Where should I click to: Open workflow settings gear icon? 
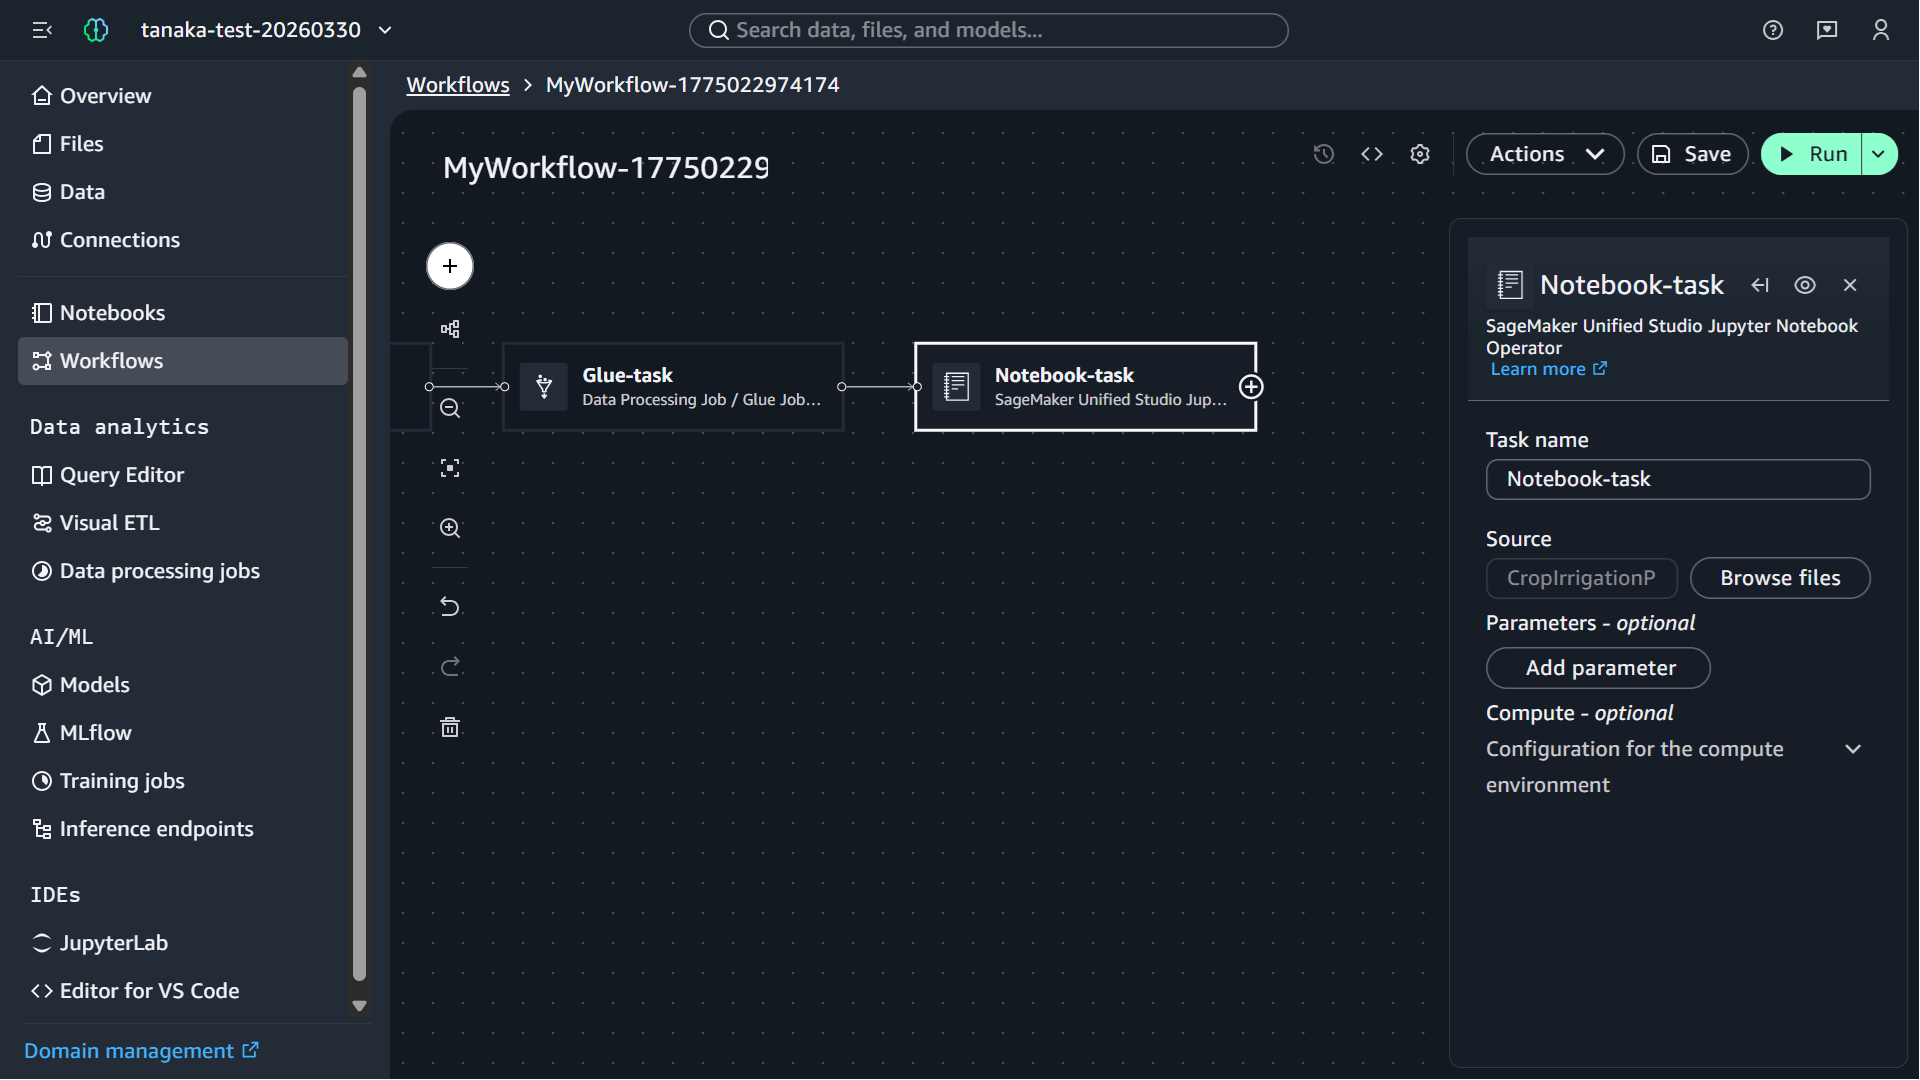pyautogui.click(x=1420, y=154)
